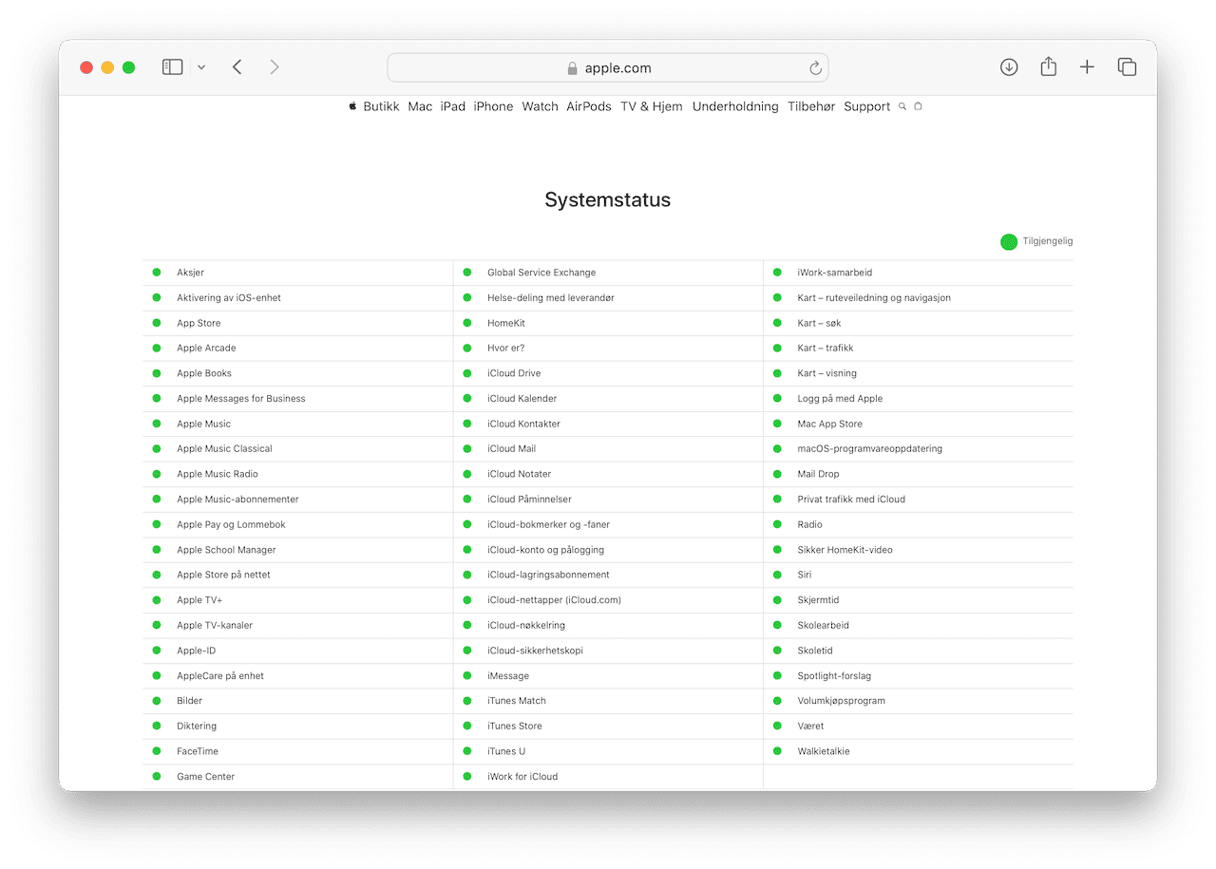Select the Sikker HomeKit-video row
This screenshot has width=1216, height=869.
click(x=918, y=550)
